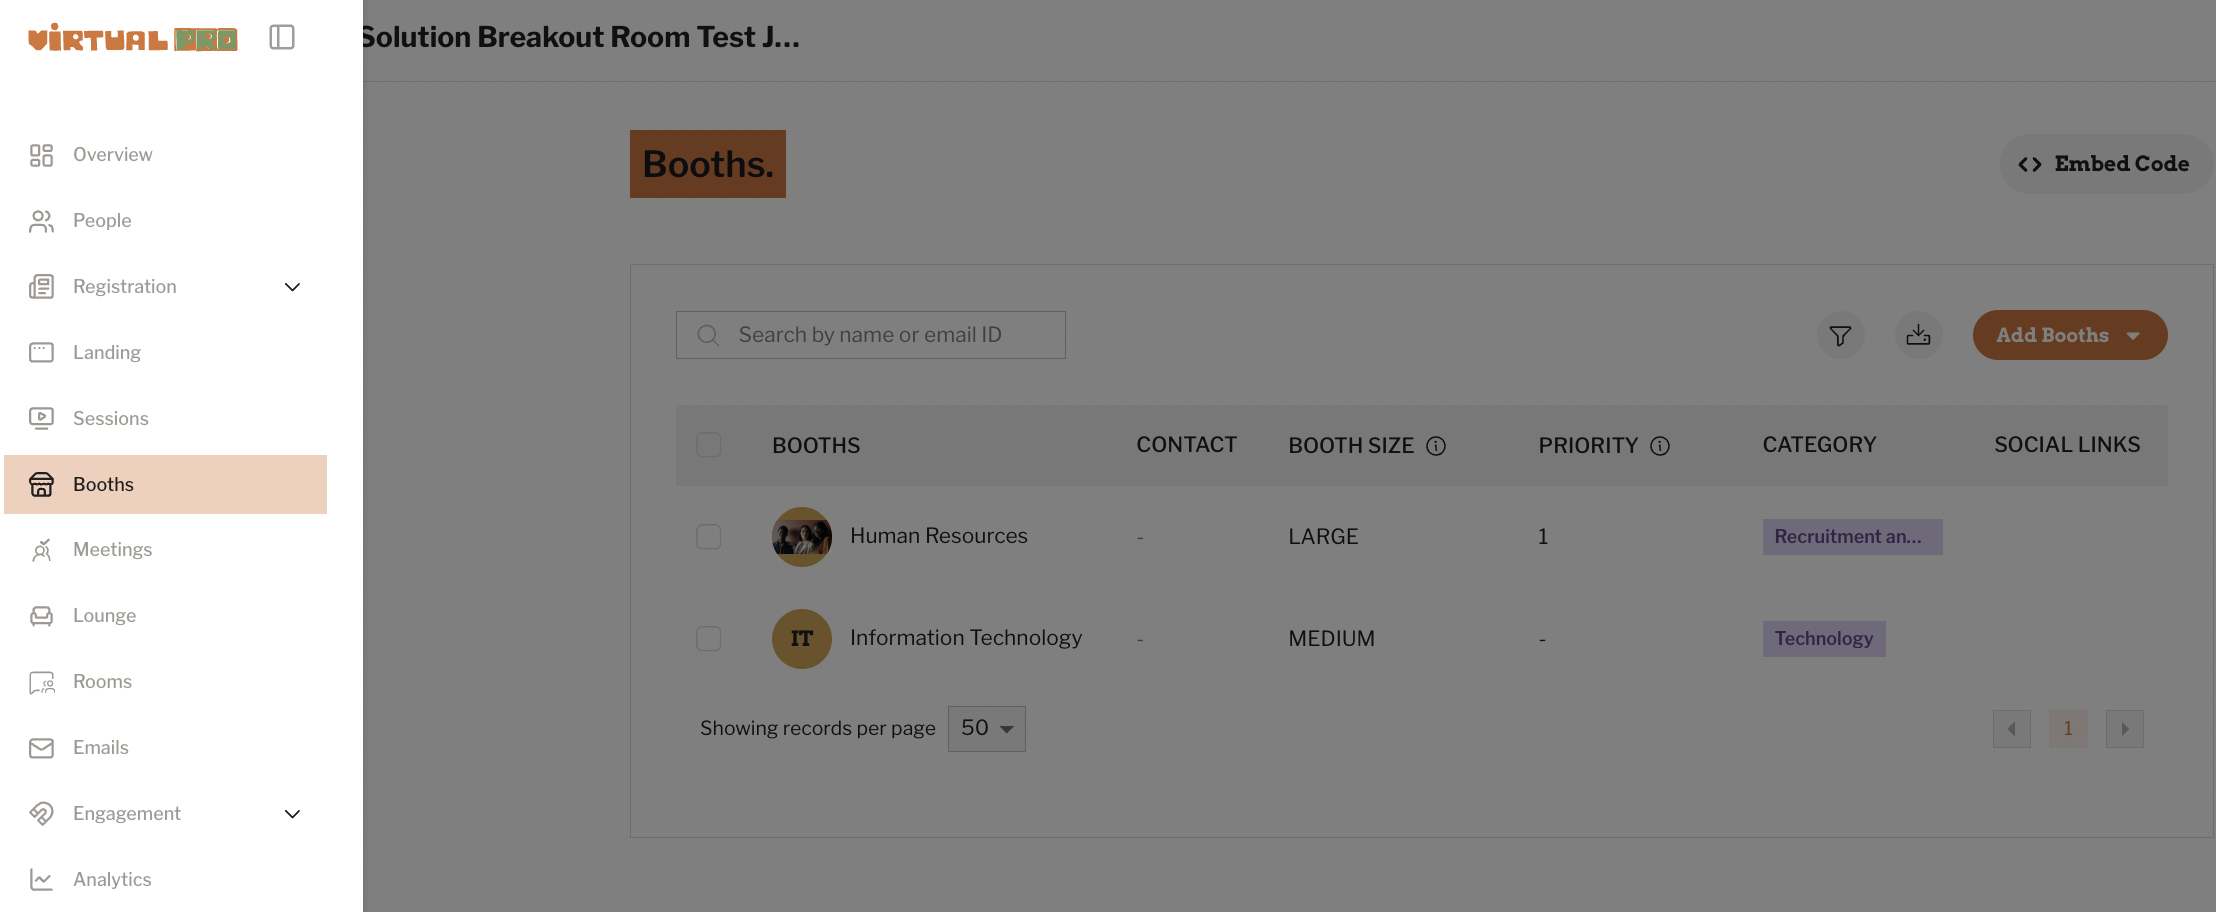The width and height of the screenshot is (2216, 912).
Task: Collapse the sidebar panel toggle icon
Action: coord(282,38)
